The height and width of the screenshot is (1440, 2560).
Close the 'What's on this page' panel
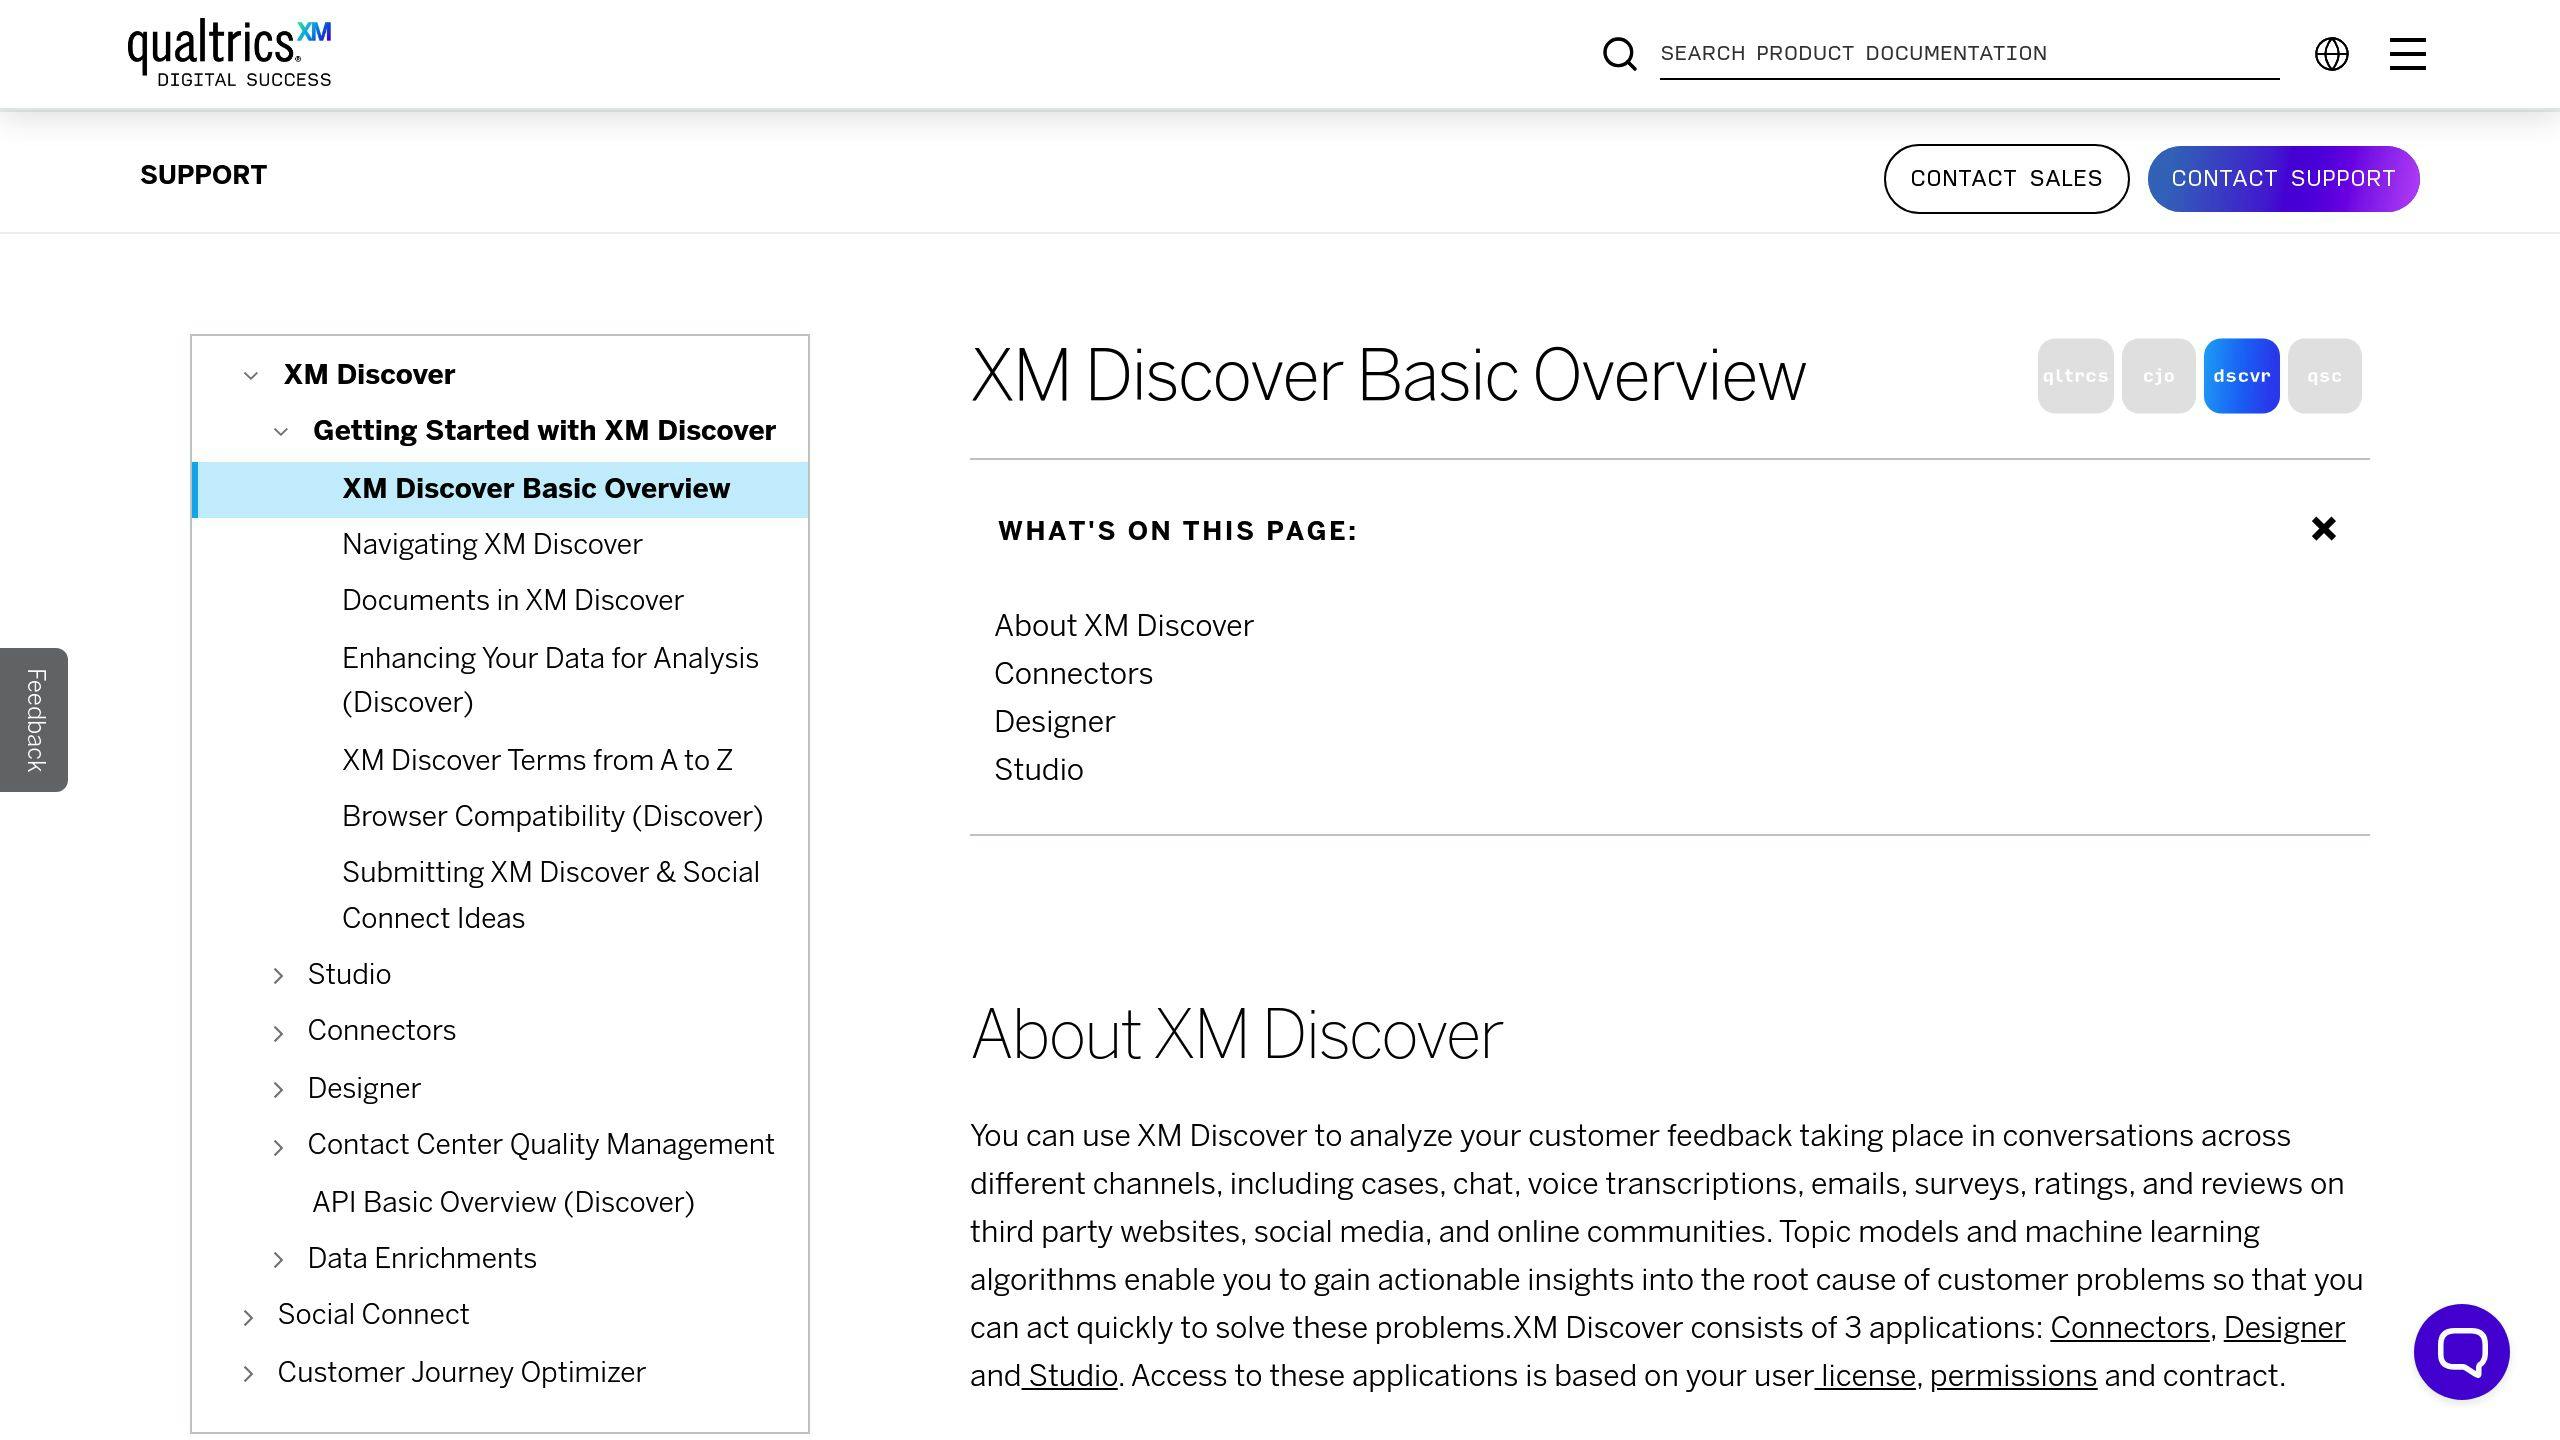tap(2324, 531)
